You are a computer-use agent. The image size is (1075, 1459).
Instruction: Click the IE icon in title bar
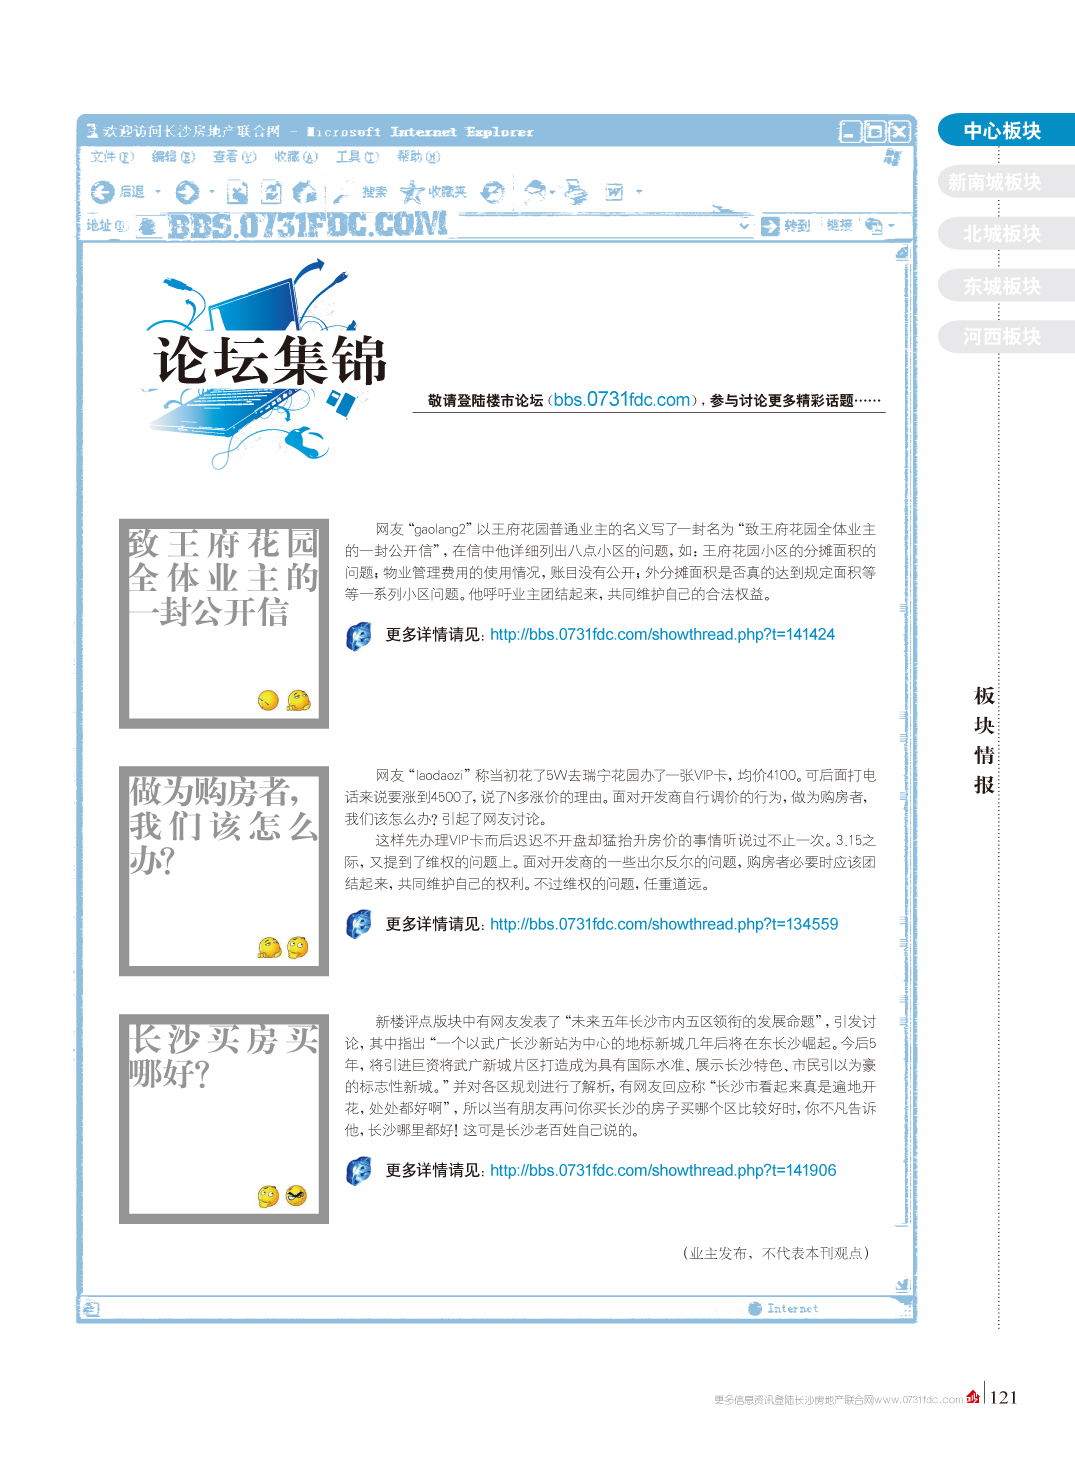pos(92,131)
